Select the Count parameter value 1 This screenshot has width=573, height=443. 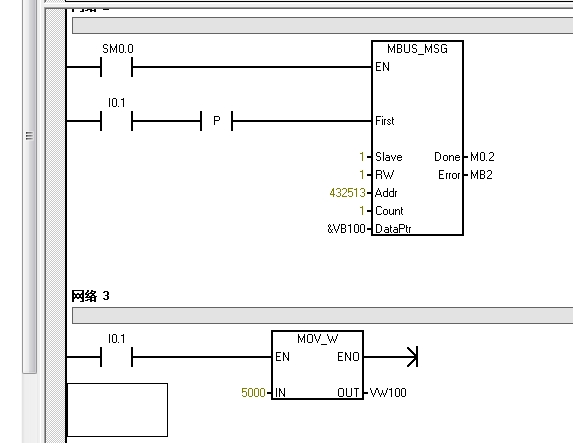coord(362,211)
